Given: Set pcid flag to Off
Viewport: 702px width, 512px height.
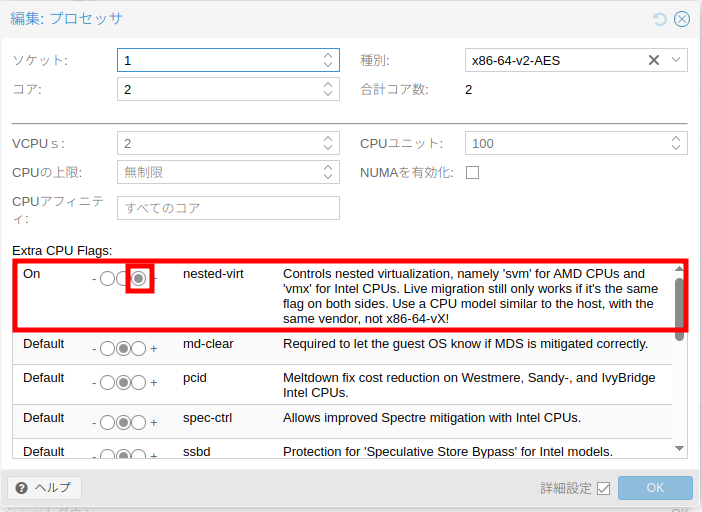Looking at the screenshot, I should pos(107,383).
